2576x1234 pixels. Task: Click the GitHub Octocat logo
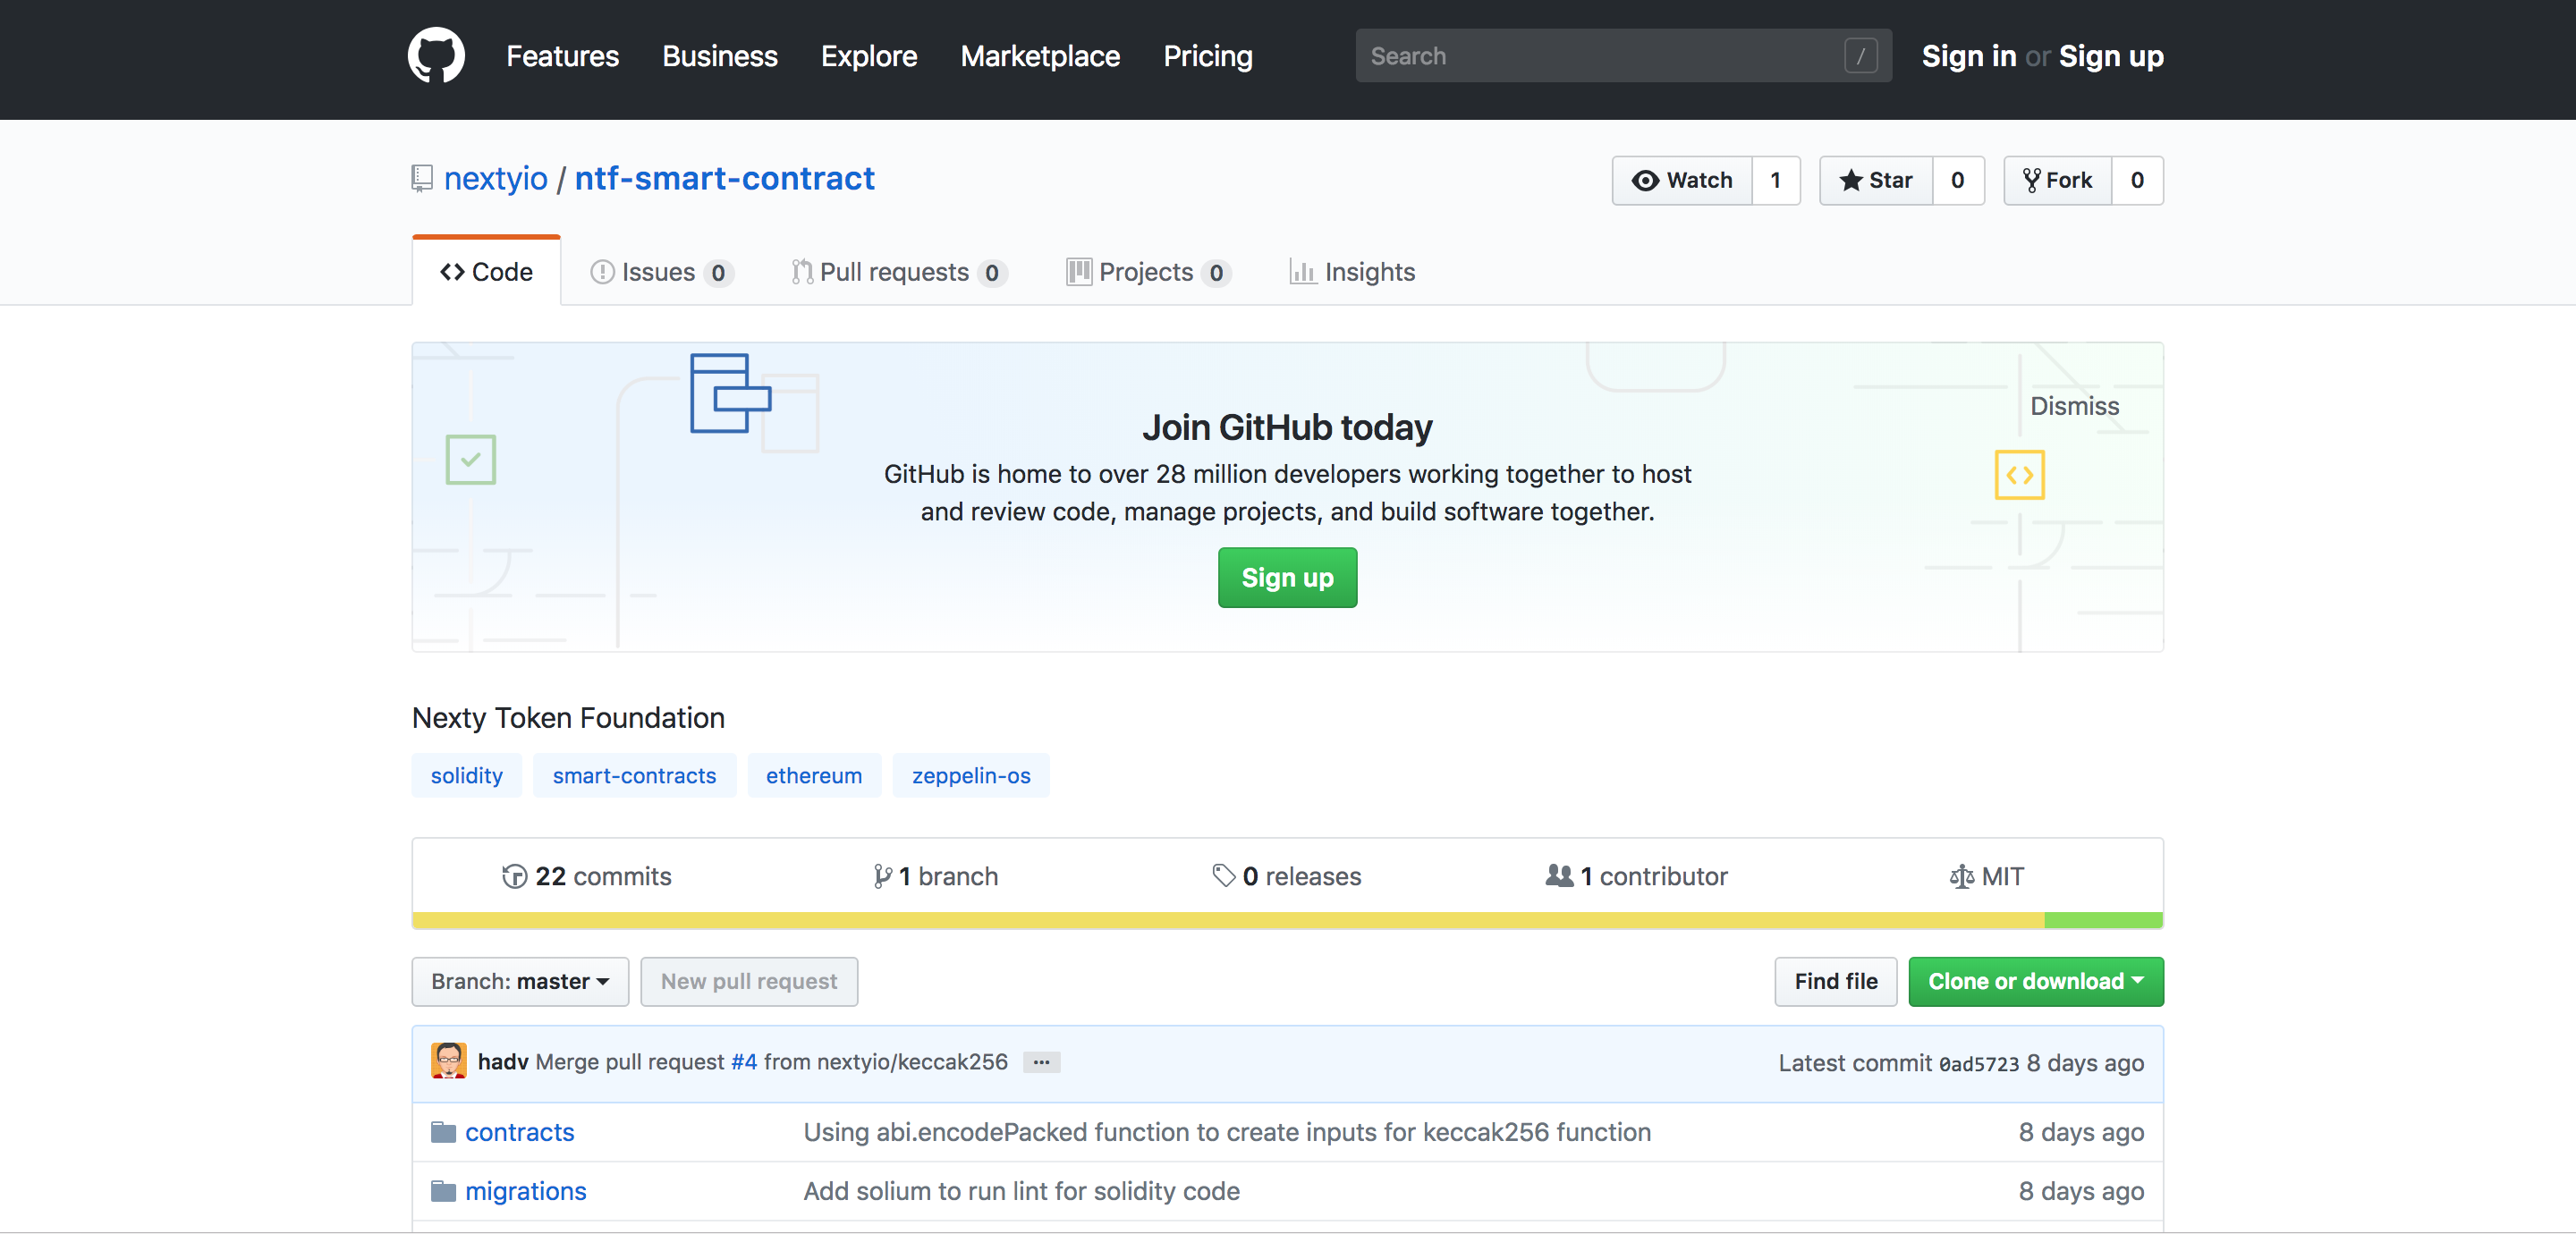tap(436, 56)
